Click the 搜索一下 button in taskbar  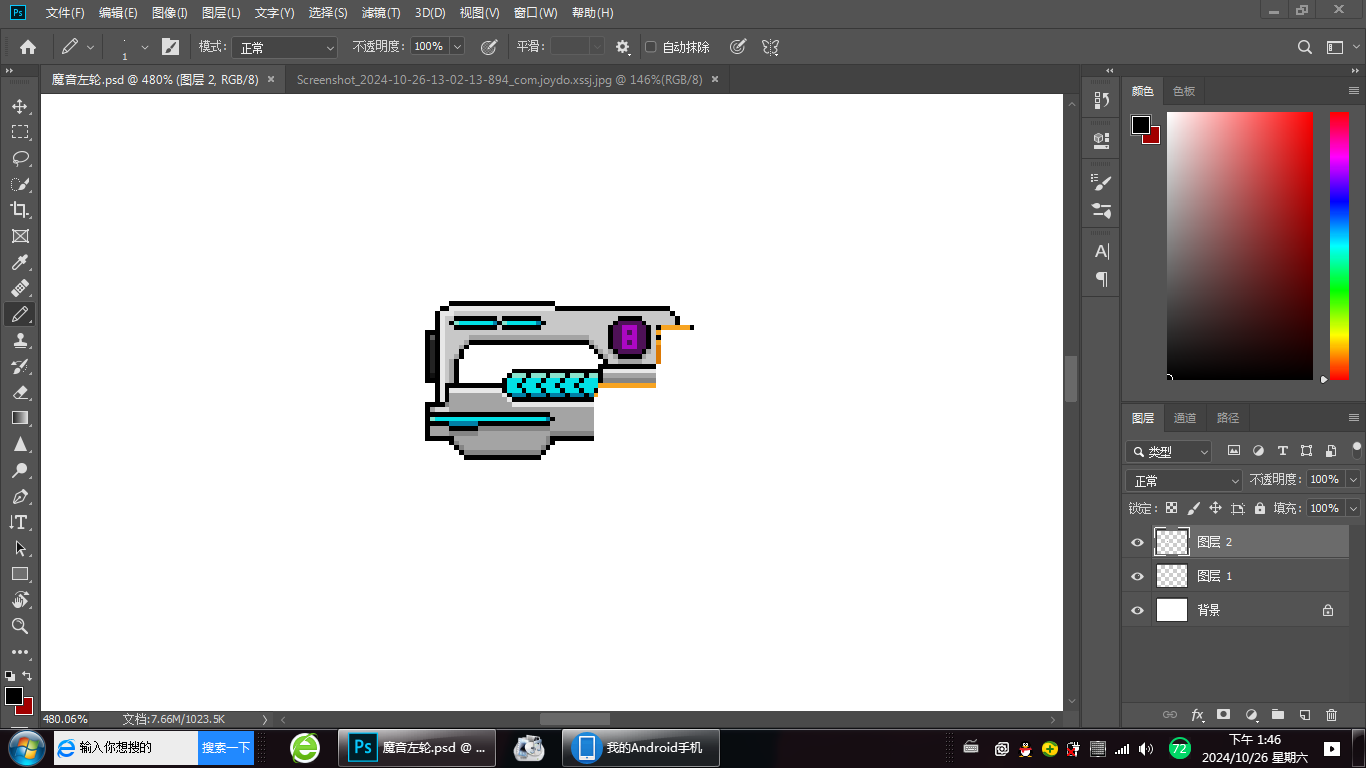pos(226,747)
